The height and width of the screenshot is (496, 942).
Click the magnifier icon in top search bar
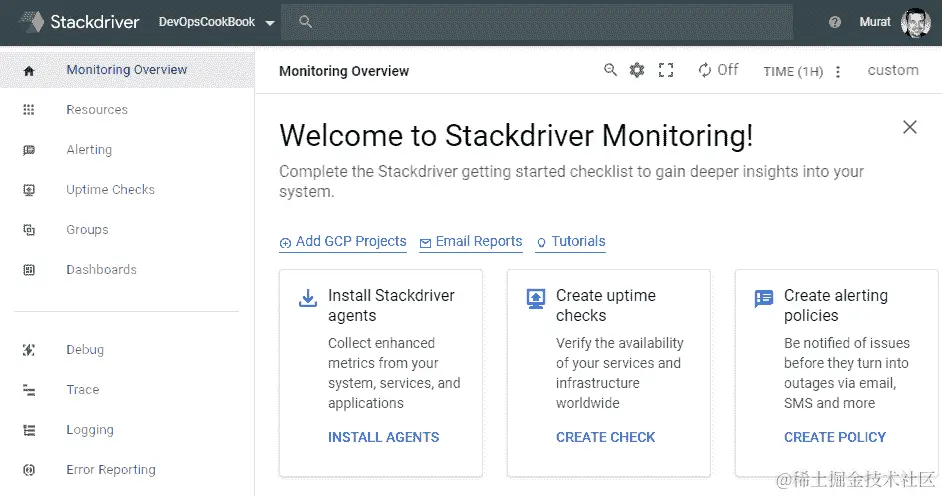coord(305,22)
